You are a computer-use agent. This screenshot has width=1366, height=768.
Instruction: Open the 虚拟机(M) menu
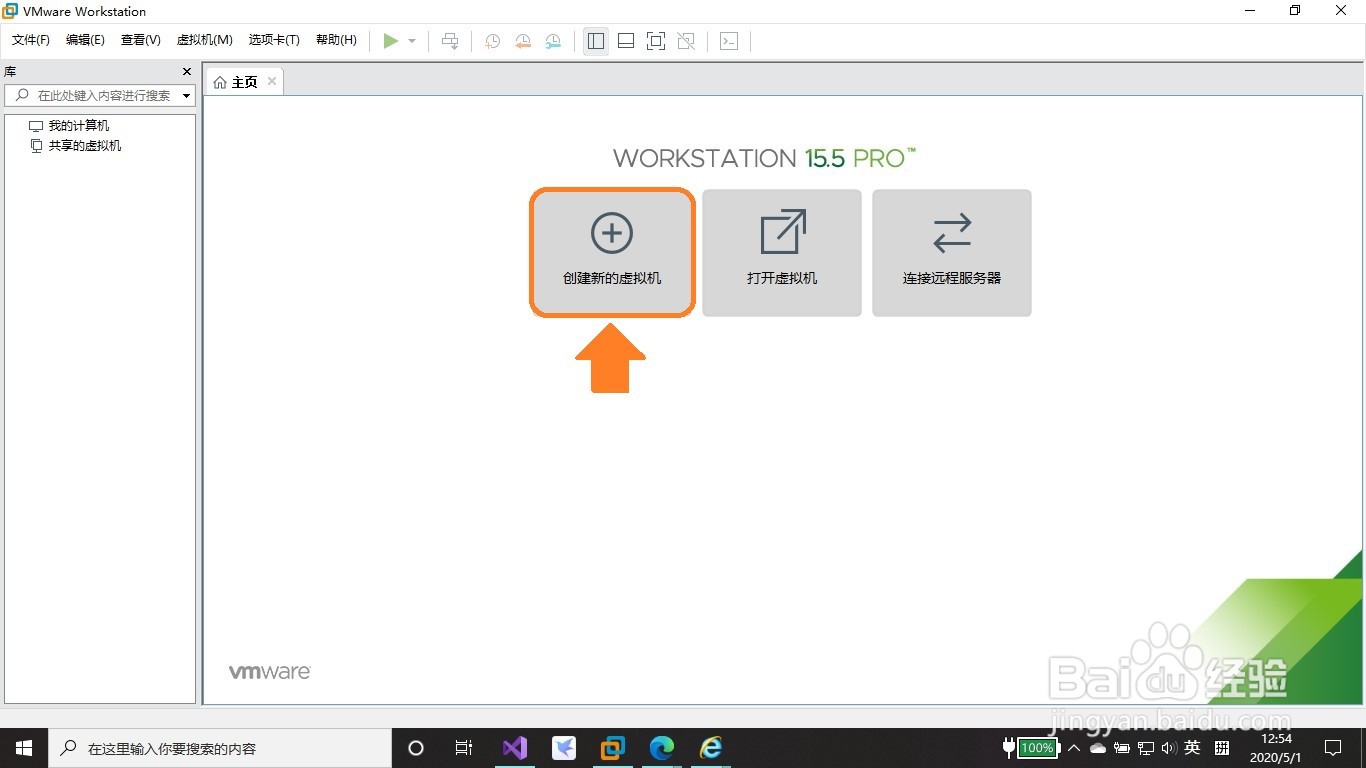(x=205, y=40)
